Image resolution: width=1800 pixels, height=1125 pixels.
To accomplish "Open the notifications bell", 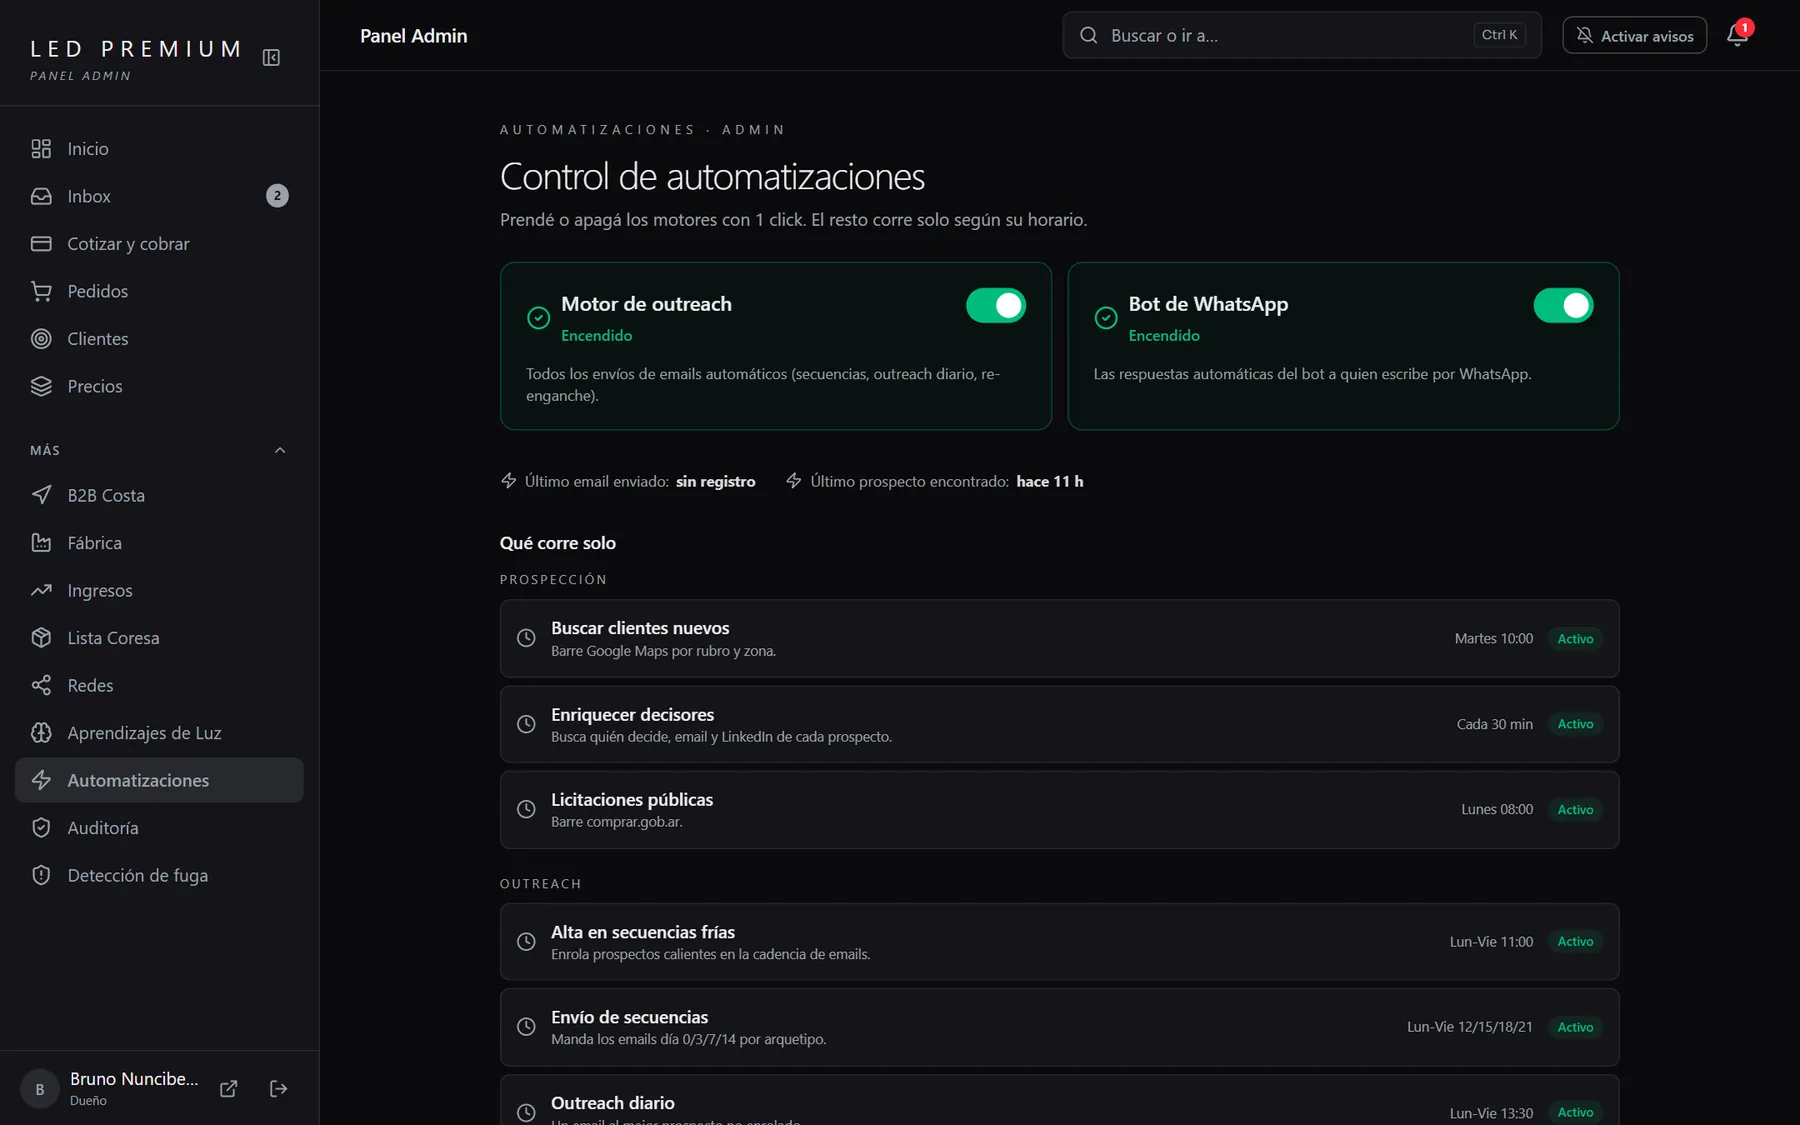I will tap(1737, 36).
